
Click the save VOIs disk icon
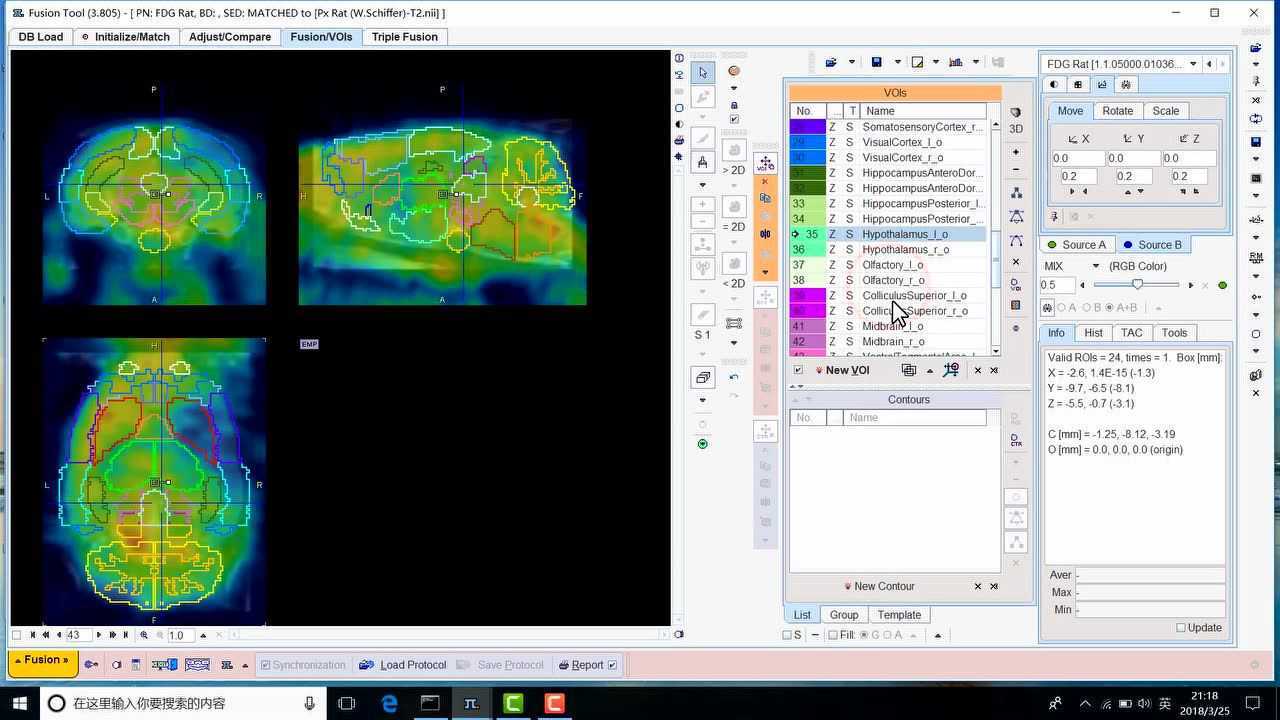point(876,62)
